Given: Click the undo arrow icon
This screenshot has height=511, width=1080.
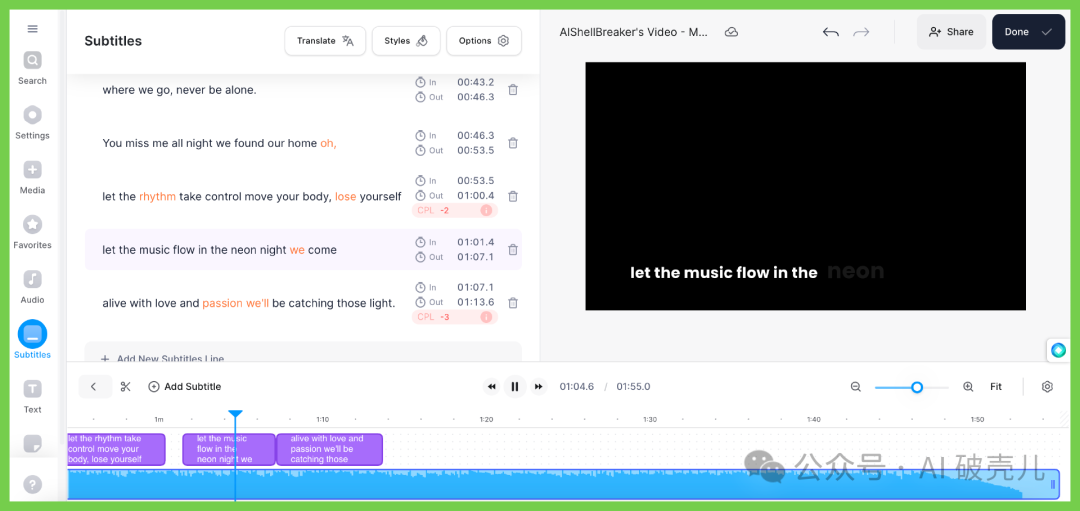Looking at the screenshot, I should (830, 32).
